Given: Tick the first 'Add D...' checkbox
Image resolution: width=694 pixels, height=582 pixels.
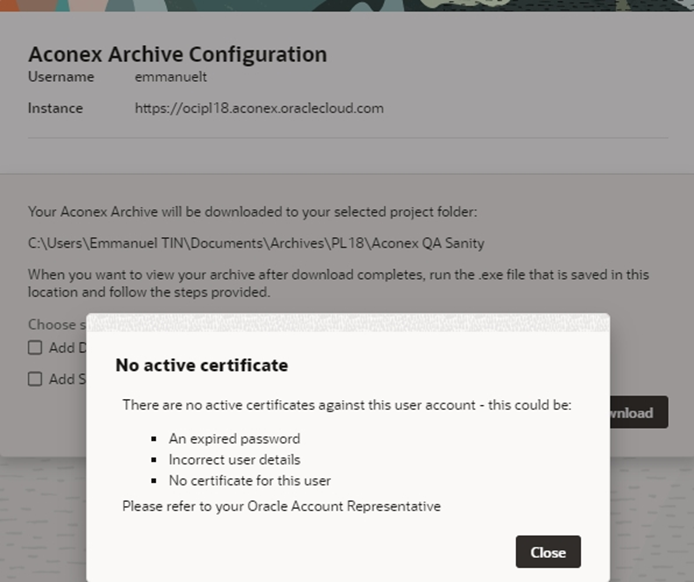Looking at the screenshot, I should 35,347.
